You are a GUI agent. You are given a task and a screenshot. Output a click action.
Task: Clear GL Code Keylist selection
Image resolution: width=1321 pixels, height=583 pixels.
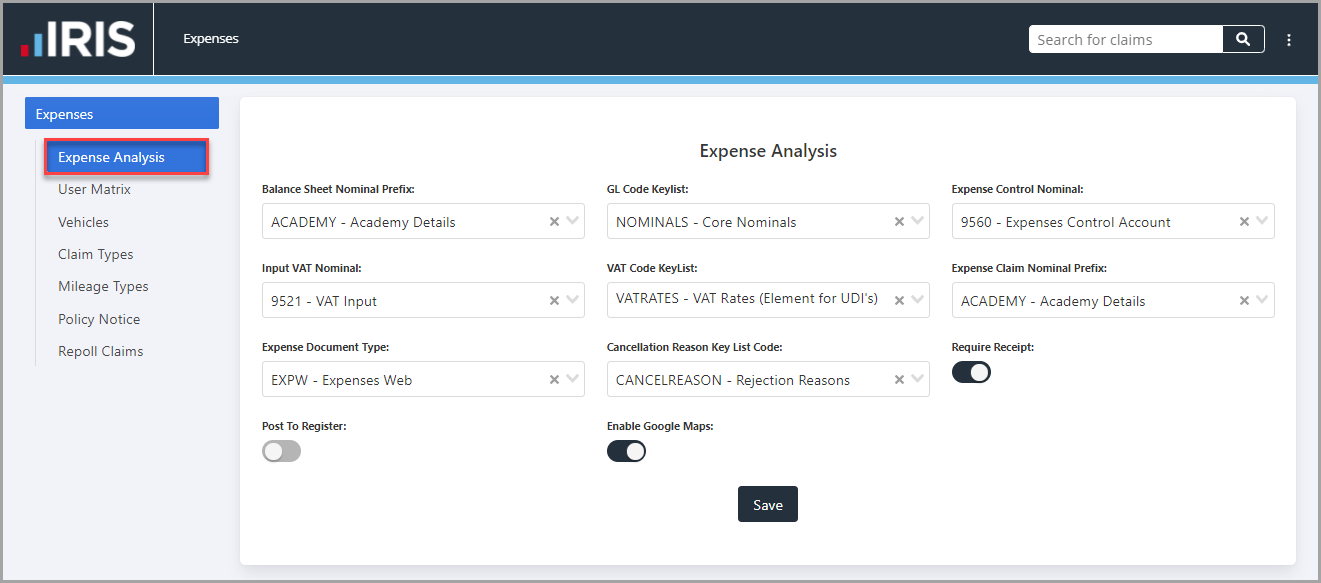coord(899,222)
